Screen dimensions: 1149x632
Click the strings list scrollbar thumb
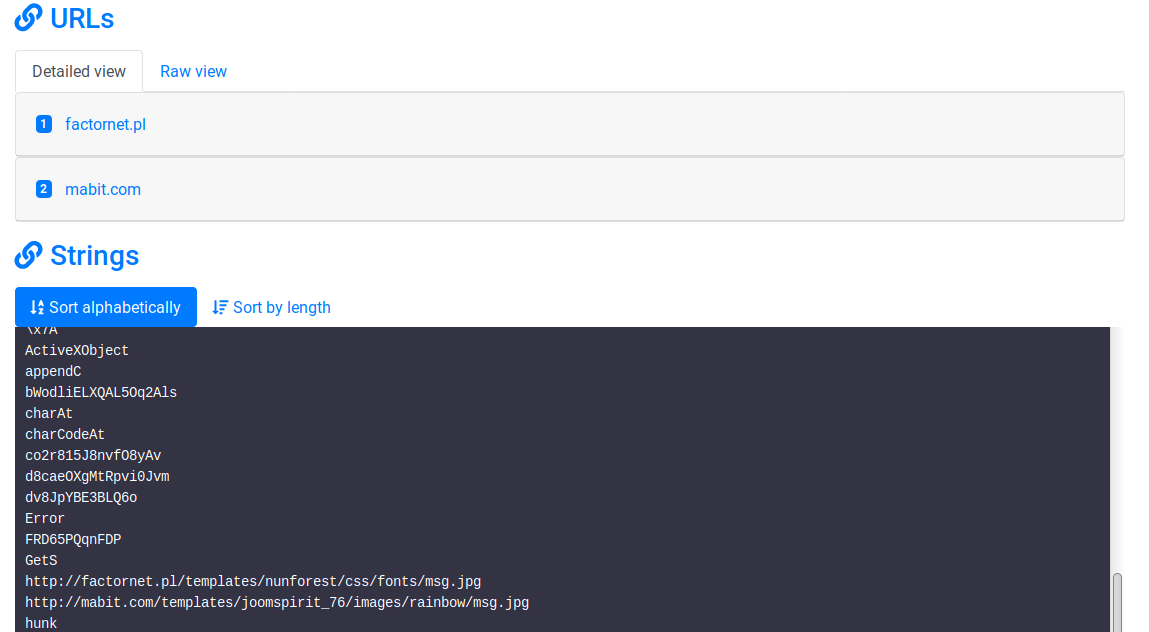[x=1117, y=603]
